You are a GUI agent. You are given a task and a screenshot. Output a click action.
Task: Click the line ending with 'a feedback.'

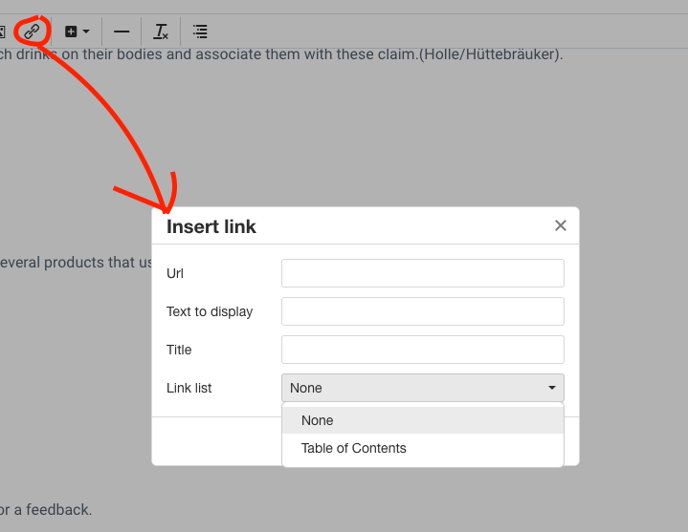(x=45, y=510)
